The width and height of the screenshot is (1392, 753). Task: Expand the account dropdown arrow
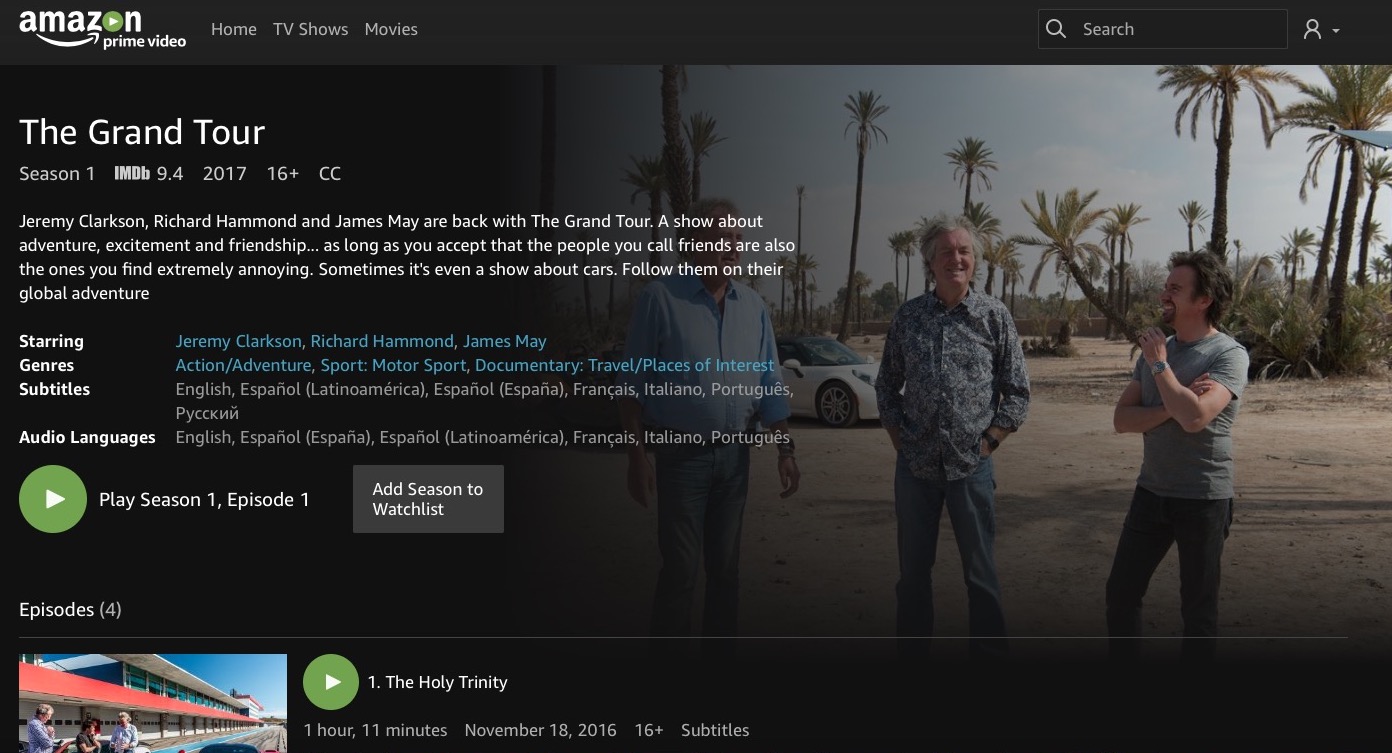(1336, 31)
